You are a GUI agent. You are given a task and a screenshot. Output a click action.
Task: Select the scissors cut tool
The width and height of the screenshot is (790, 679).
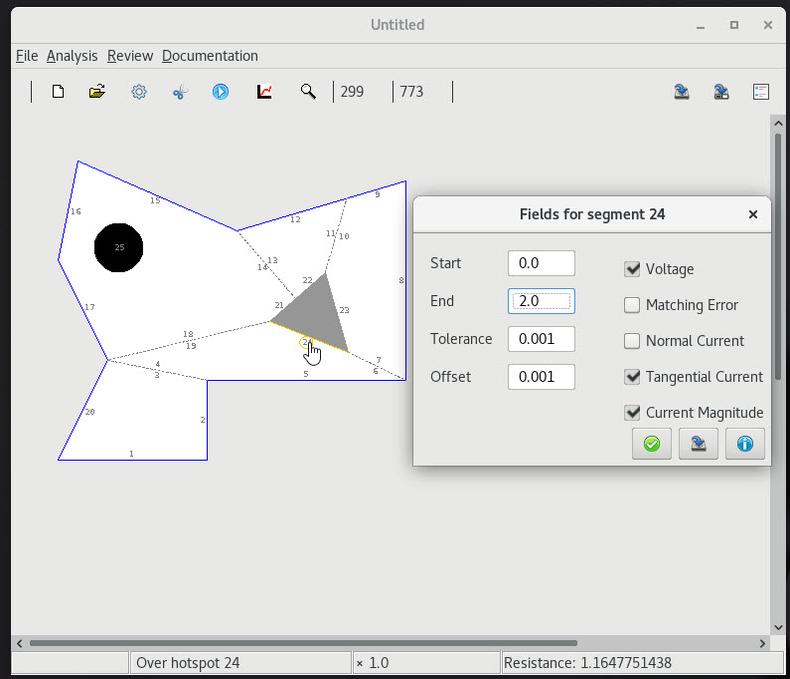tap(180, 92)
